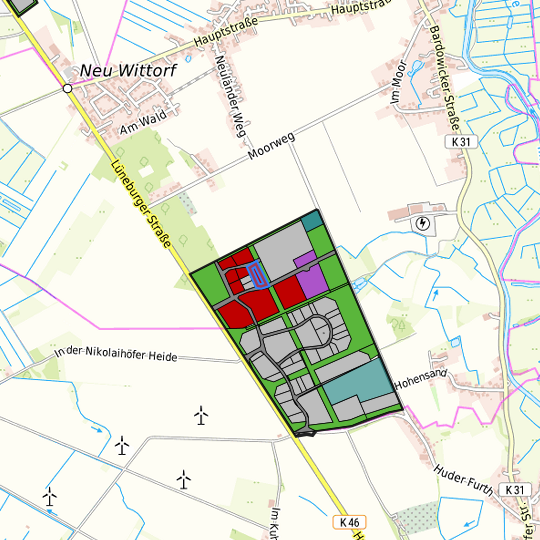Screen dimensions: 540x540
Task: Click the Hohensand street label
Action: tap(421, 379)
